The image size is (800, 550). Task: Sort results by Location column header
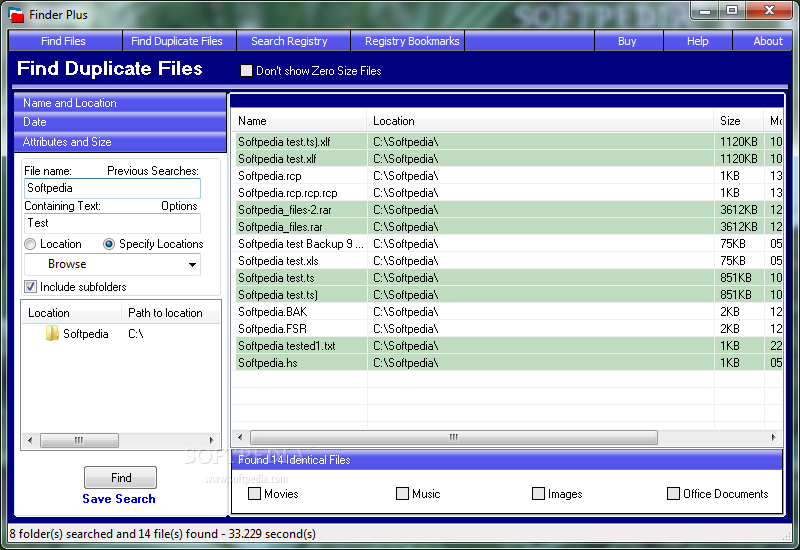(540, 121)
